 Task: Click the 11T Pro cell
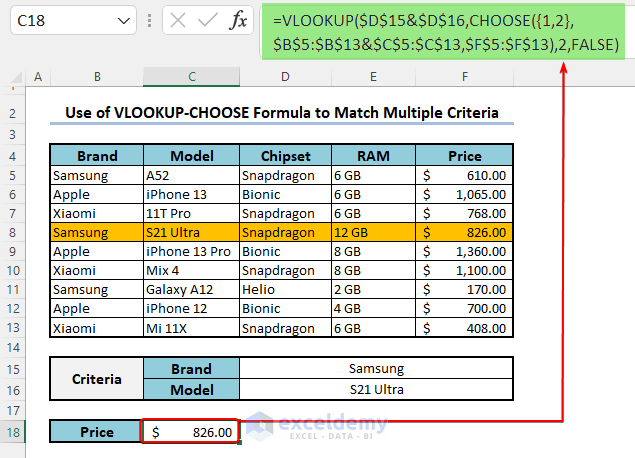click(x=192, y=213)
